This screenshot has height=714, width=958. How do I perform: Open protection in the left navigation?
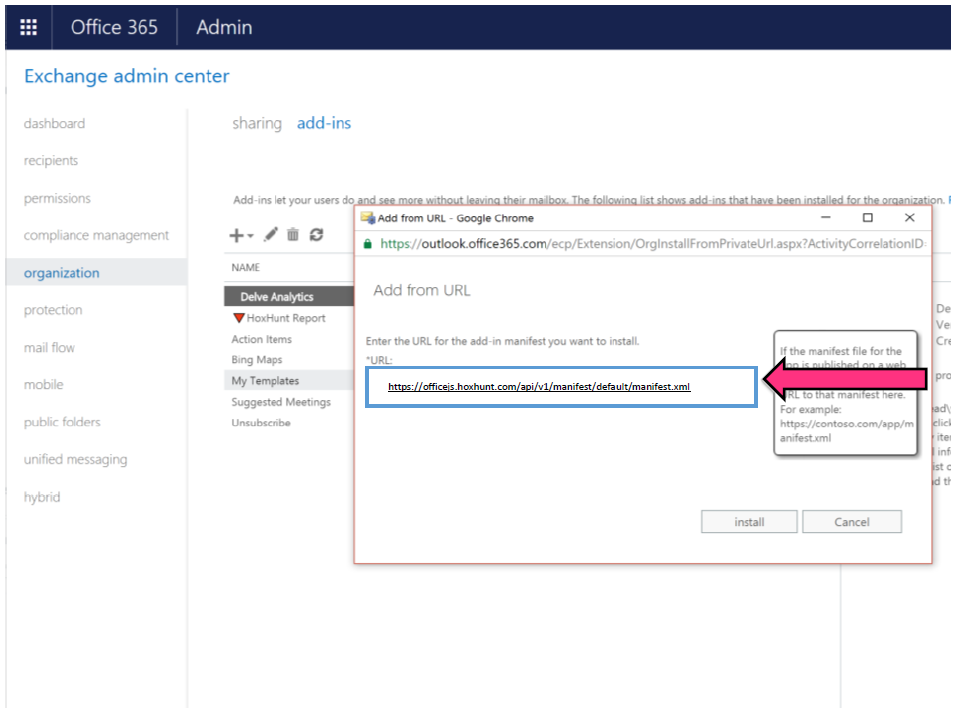[x=53, y=310]
